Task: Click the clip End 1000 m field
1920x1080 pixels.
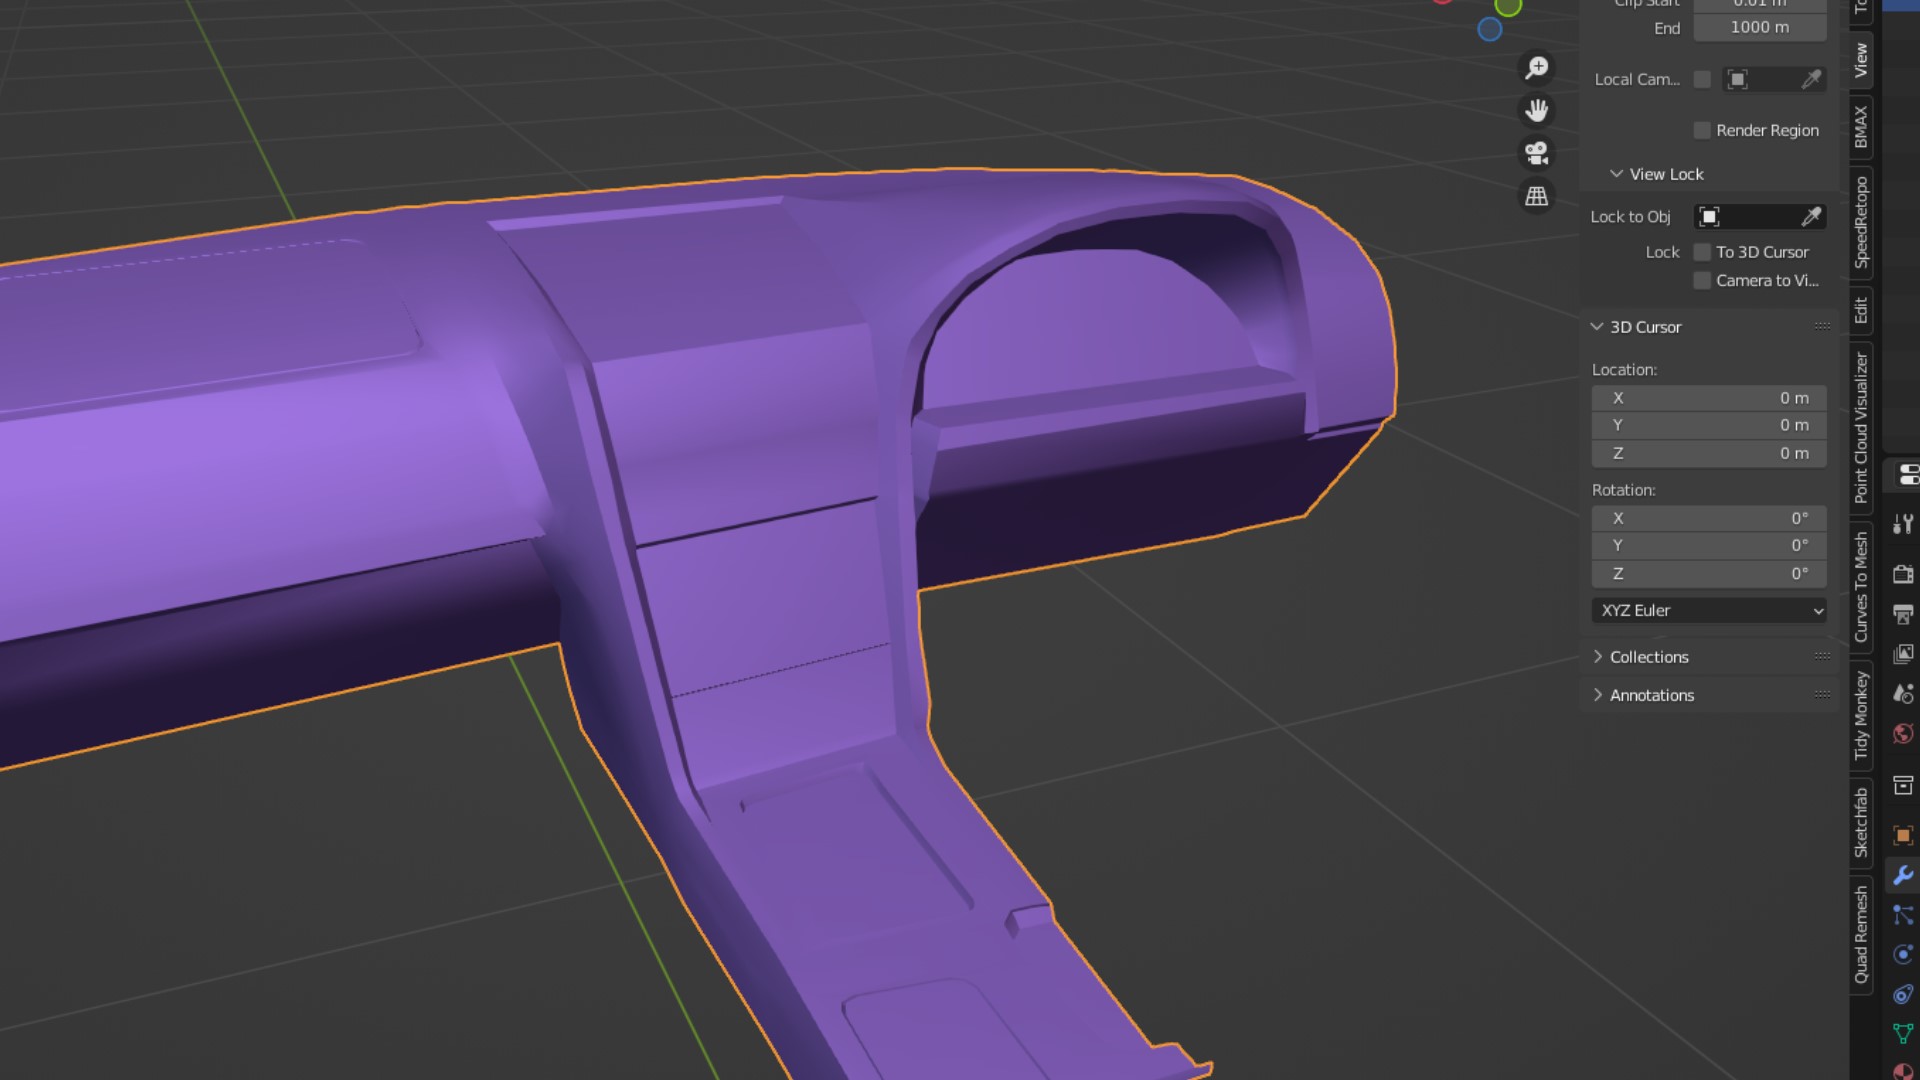Action: coord(1759,27)
